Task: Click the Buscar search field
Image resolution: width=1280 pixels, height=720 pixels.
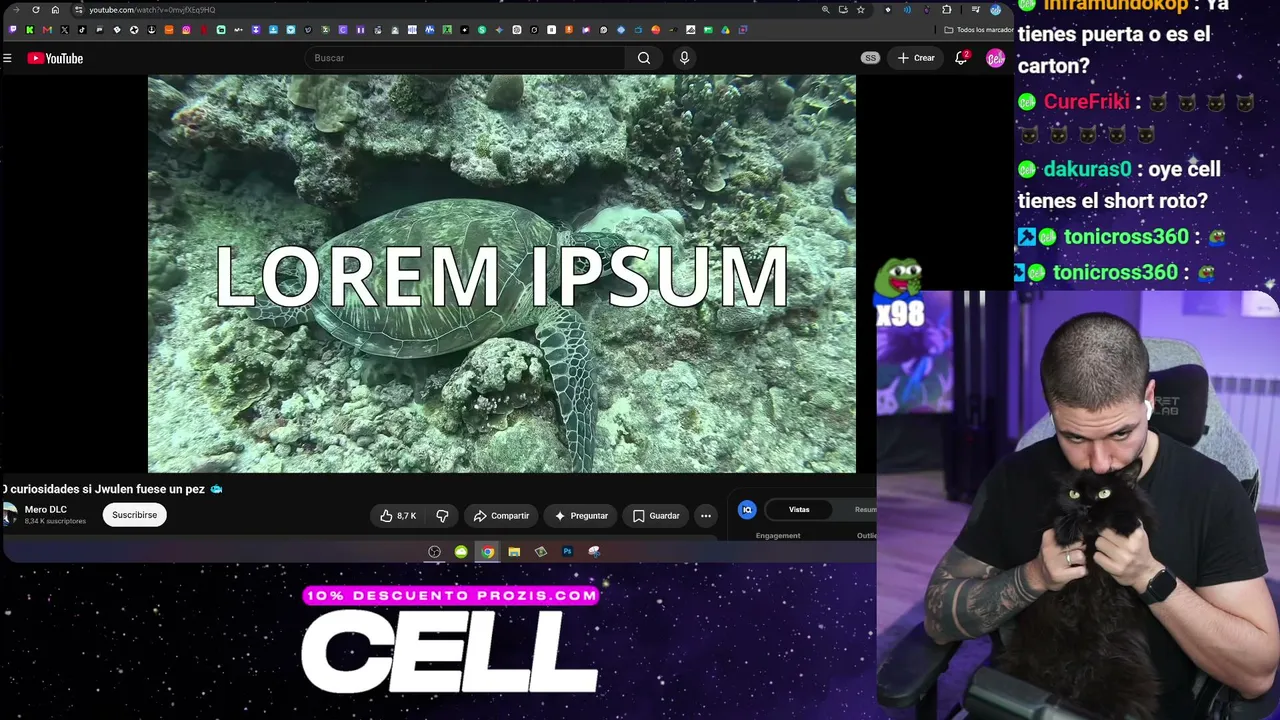Action: pos(465,58)
